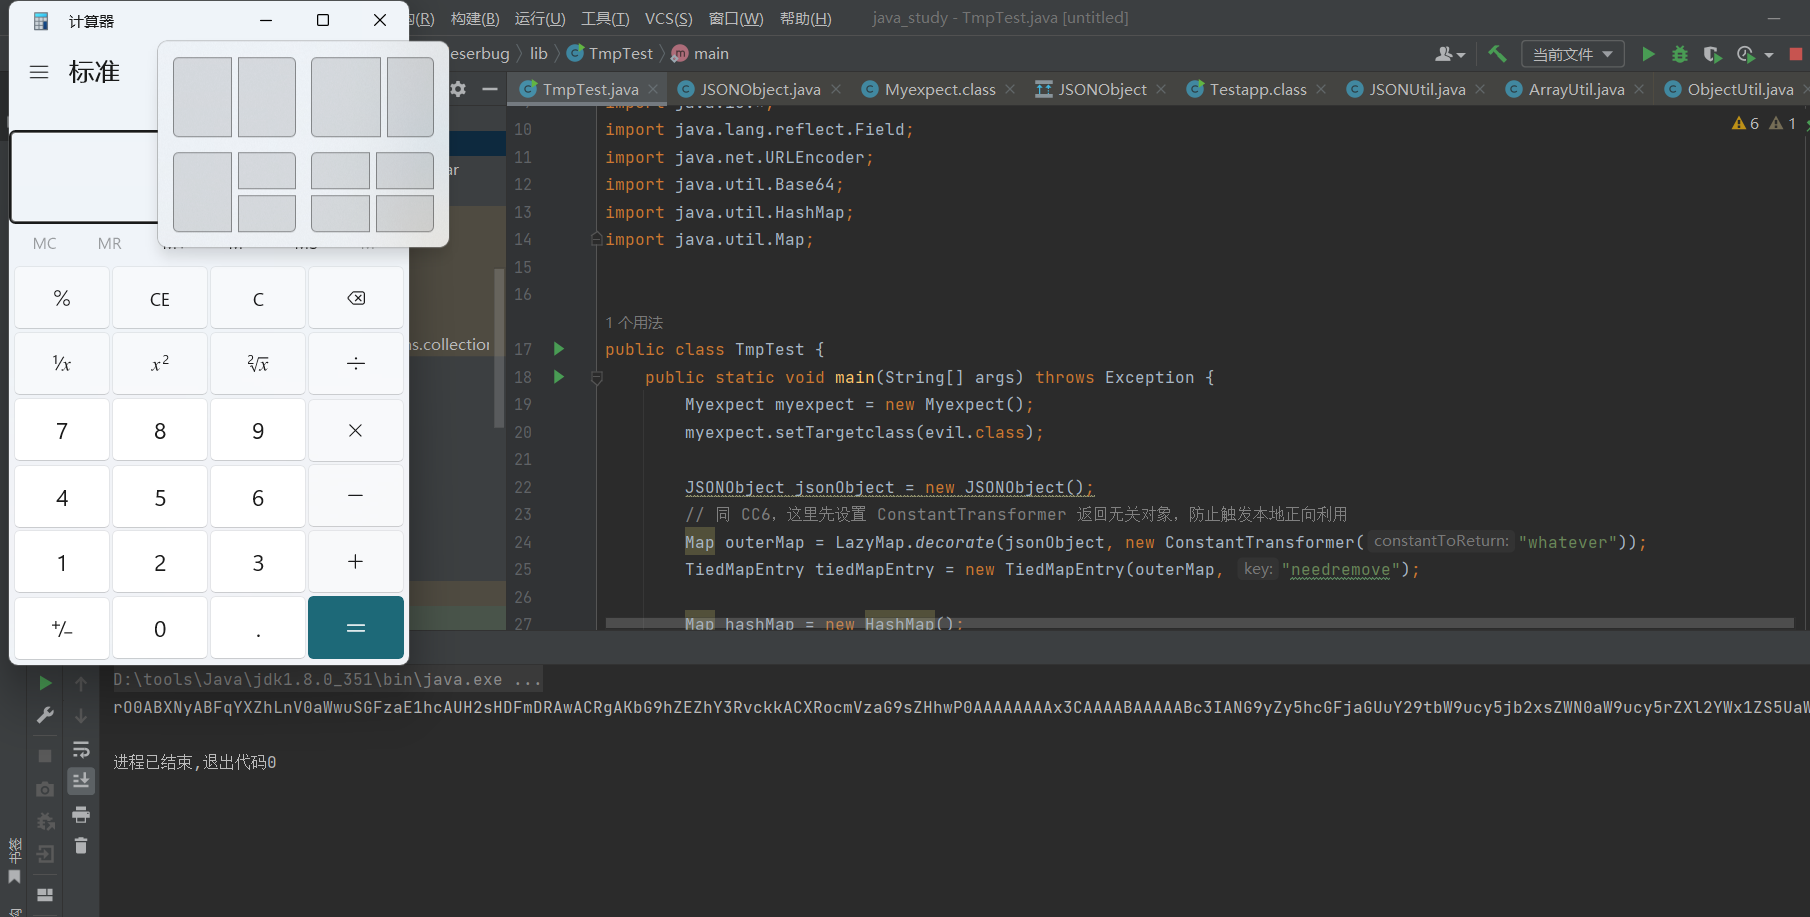Close the Myexpect.class editor tab

tap(1010, 89)
